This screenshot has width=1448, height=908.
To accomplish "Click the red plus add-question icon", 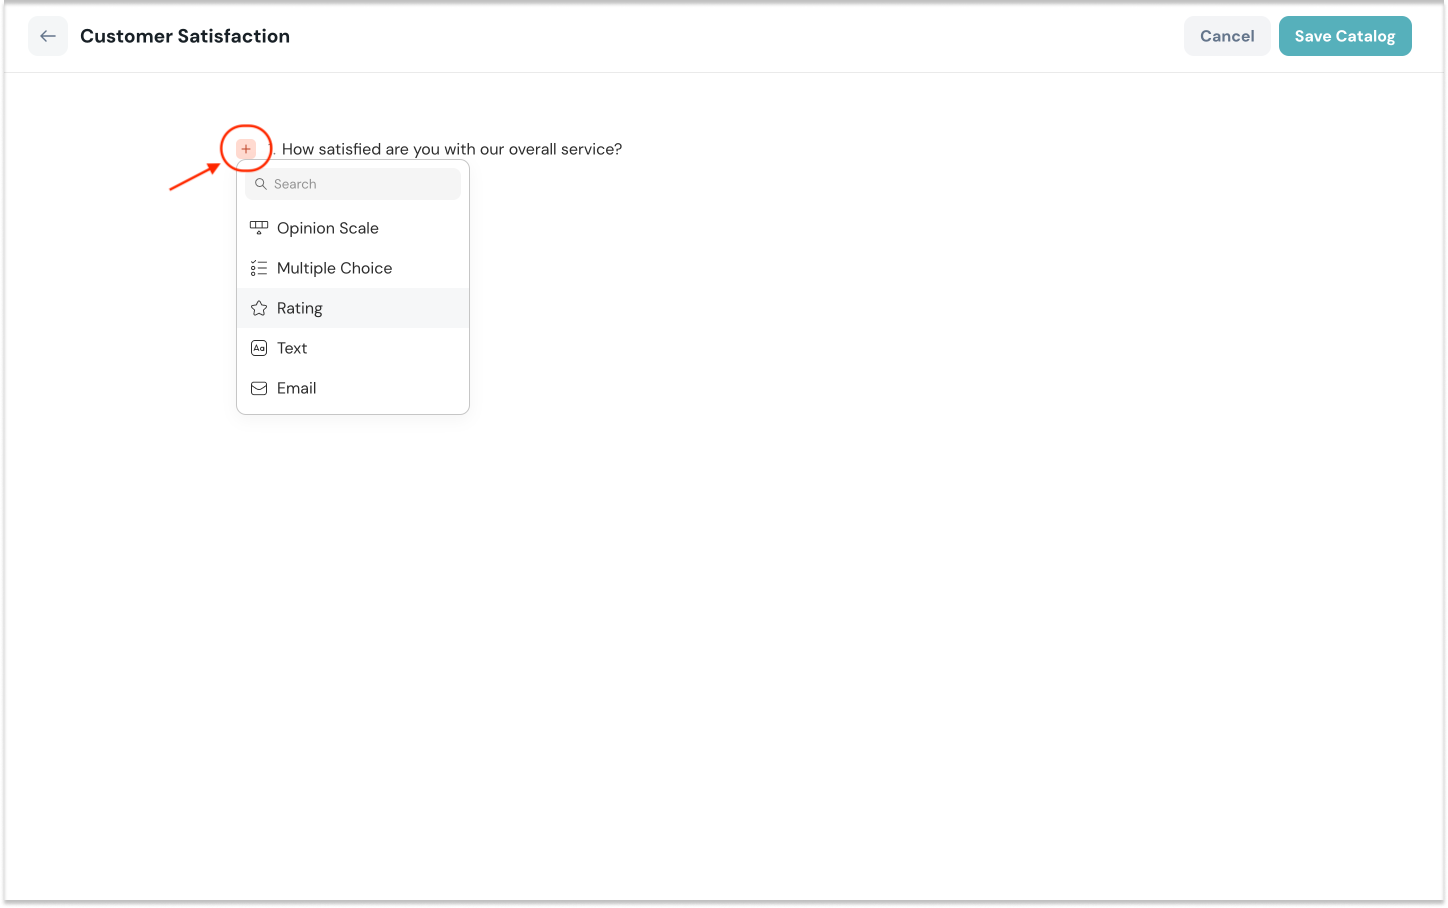I will click(246, 149).
